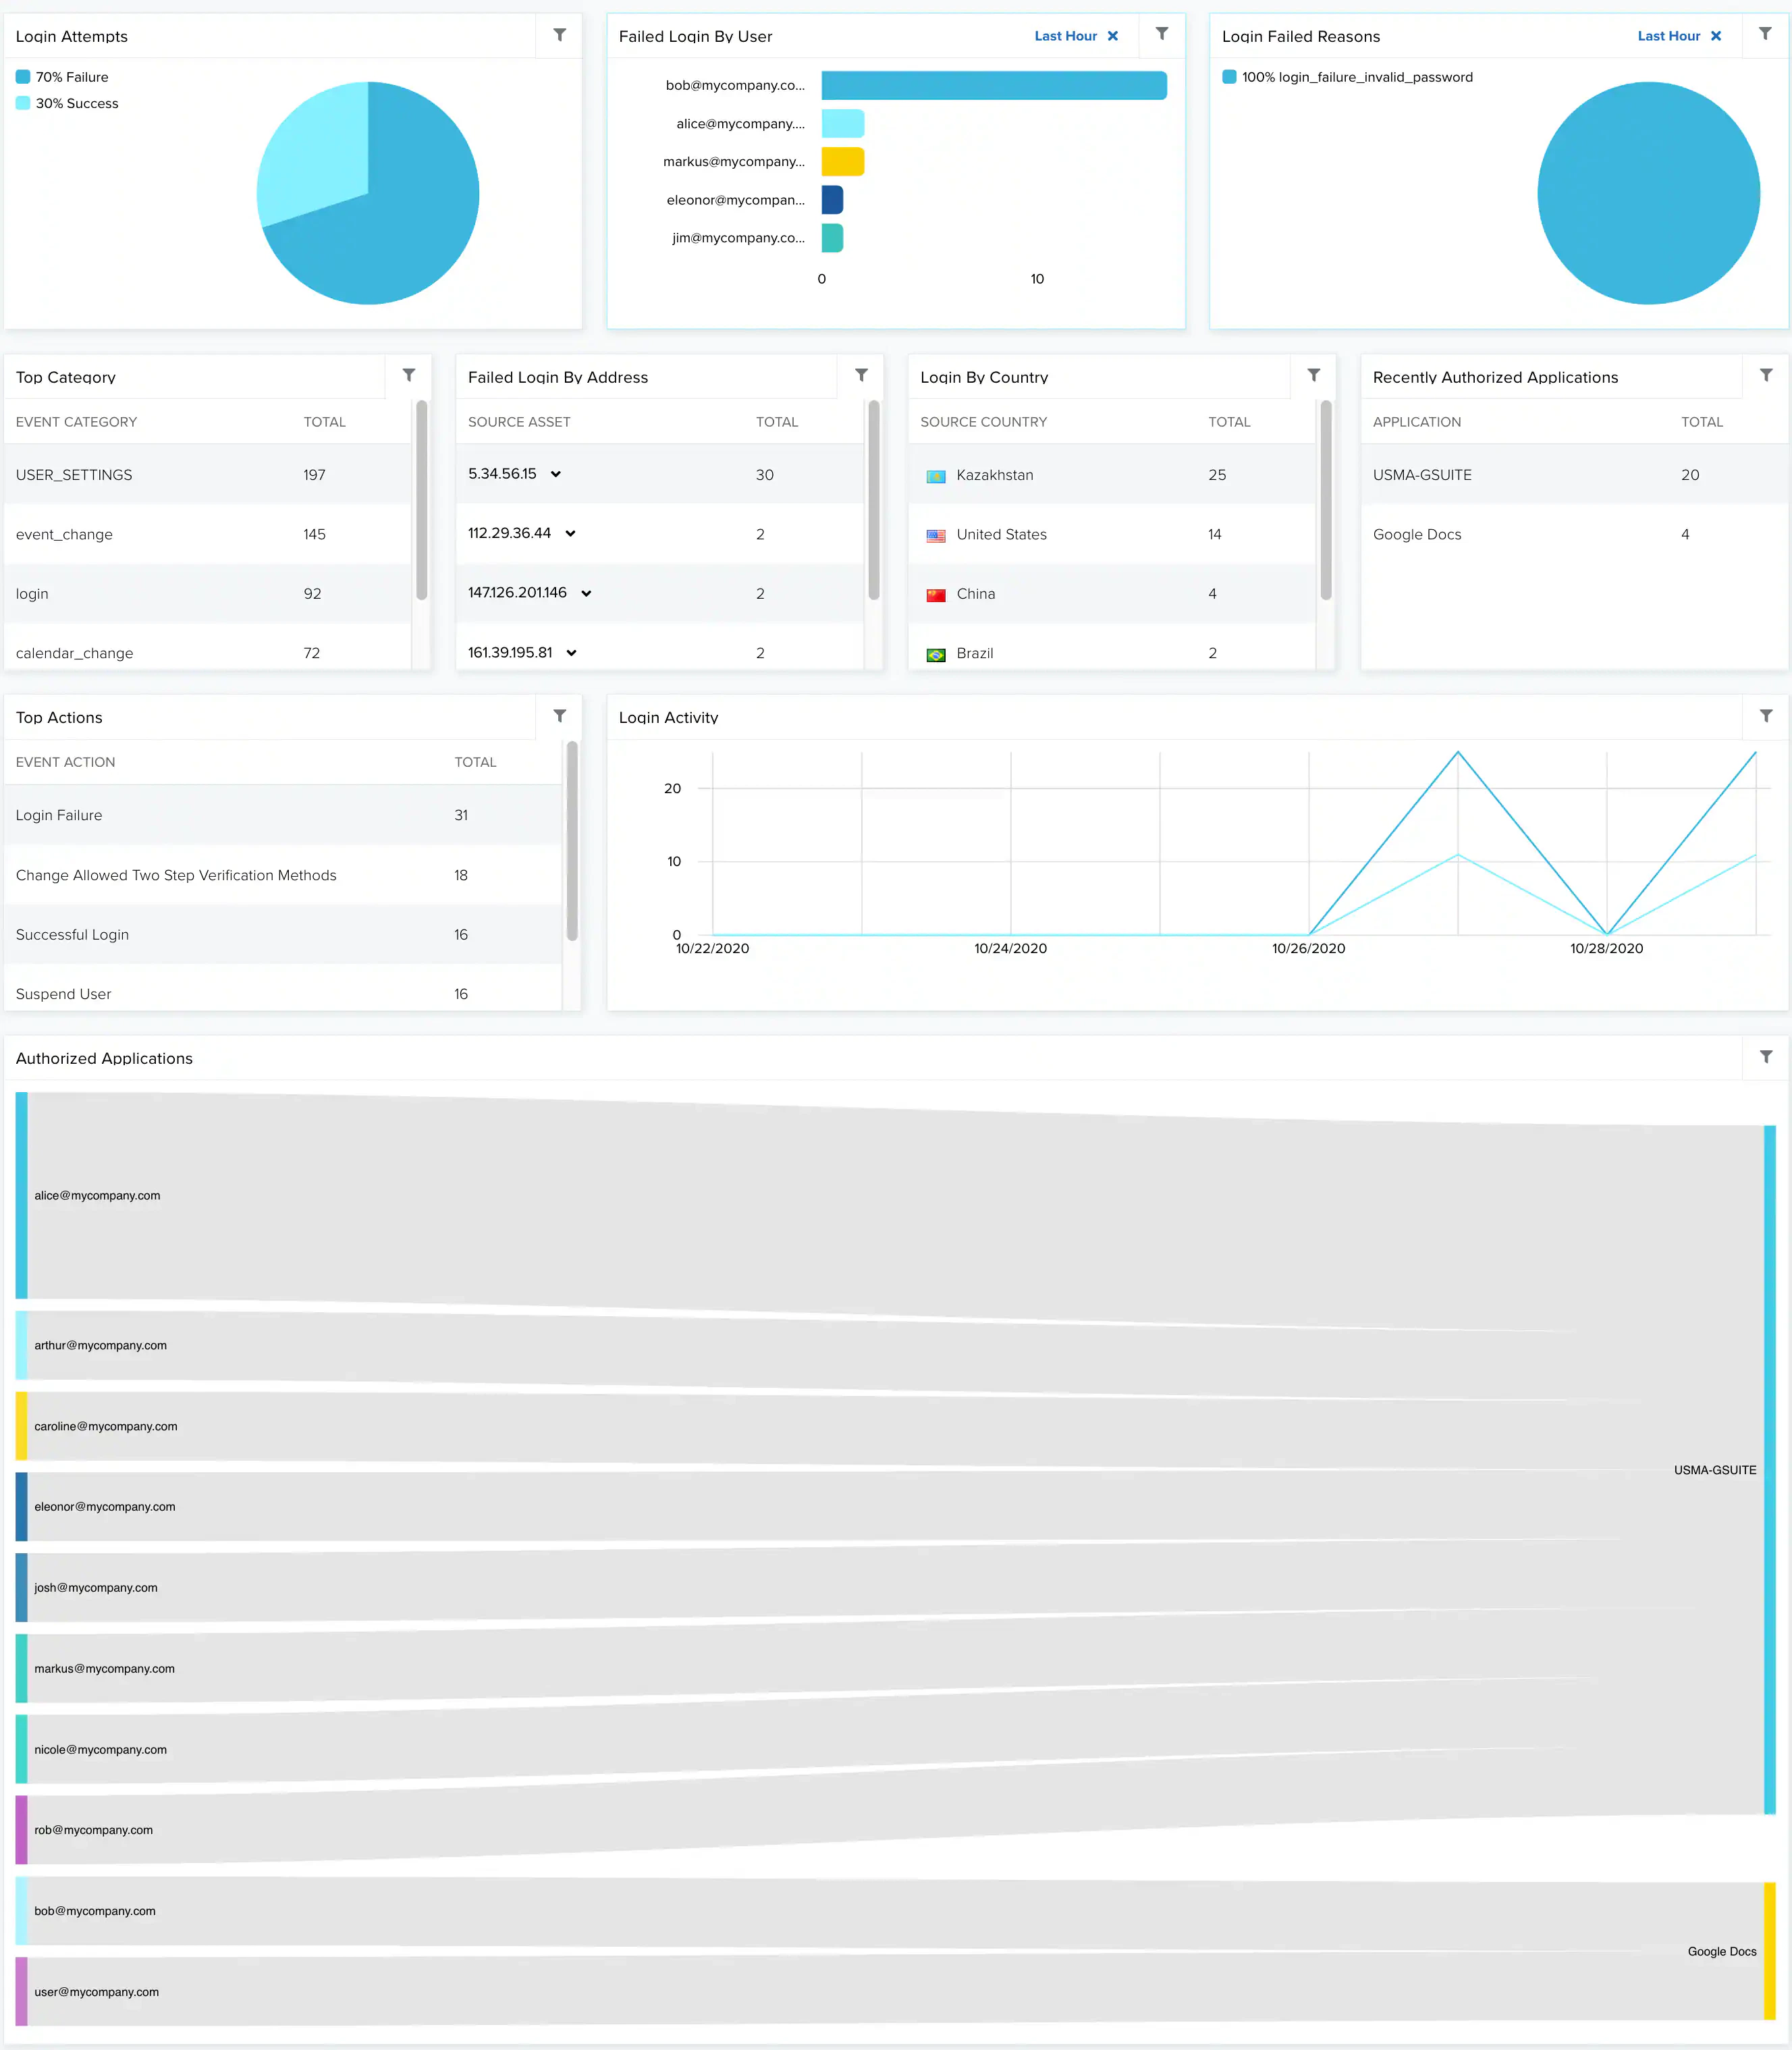
Task: Remove Last Hour filter from Failed Login By User
Action: point(1113,36)
